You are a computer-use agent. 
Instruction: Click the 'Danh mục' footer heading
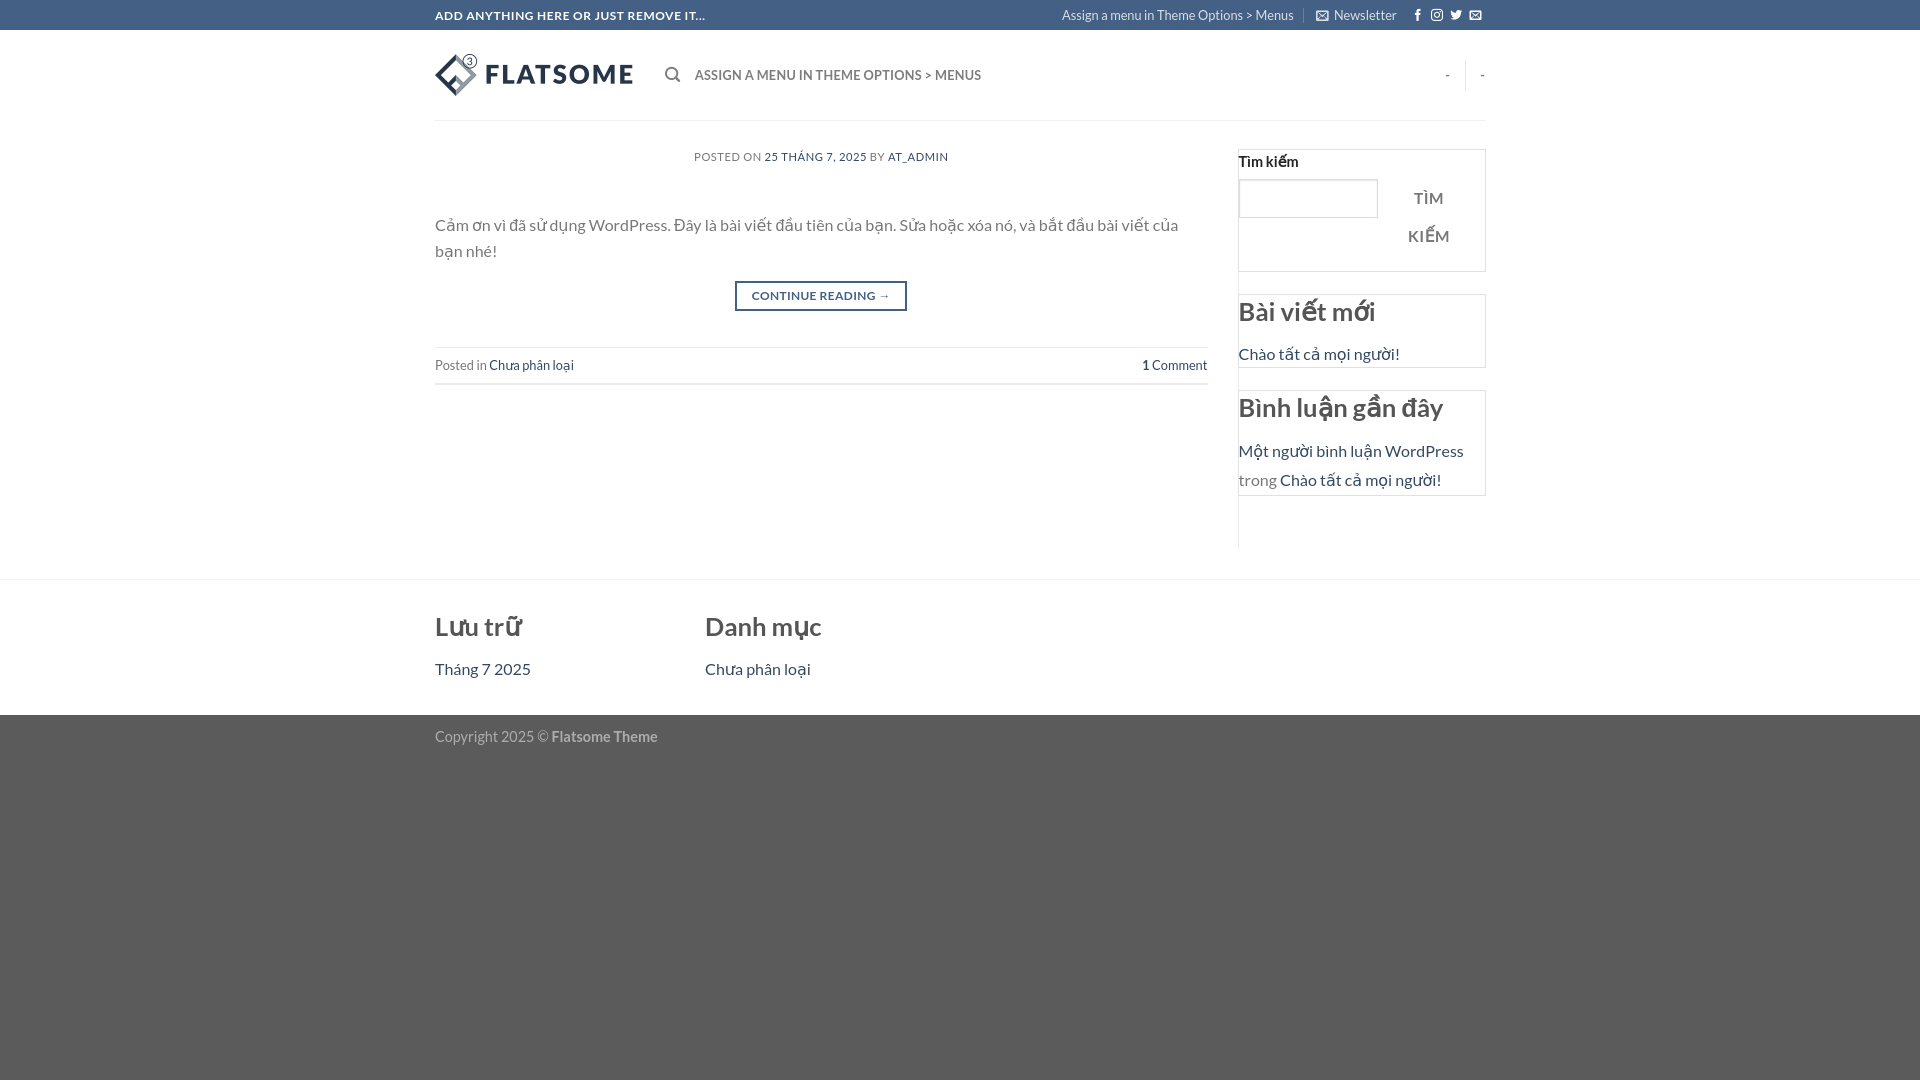763,627
